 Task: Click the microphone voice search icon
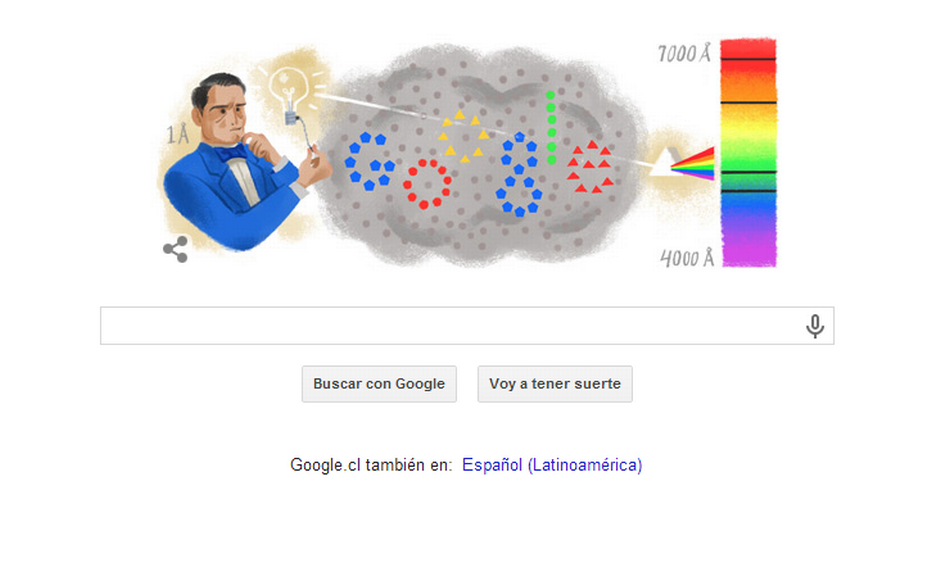[x=814, y=326]
